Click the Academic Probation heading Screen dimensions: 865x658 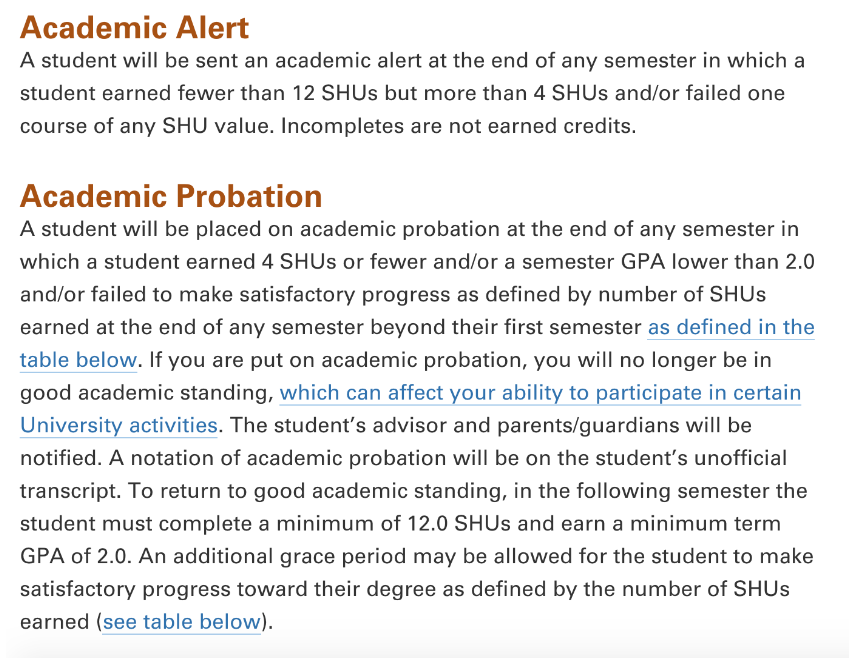171,195
